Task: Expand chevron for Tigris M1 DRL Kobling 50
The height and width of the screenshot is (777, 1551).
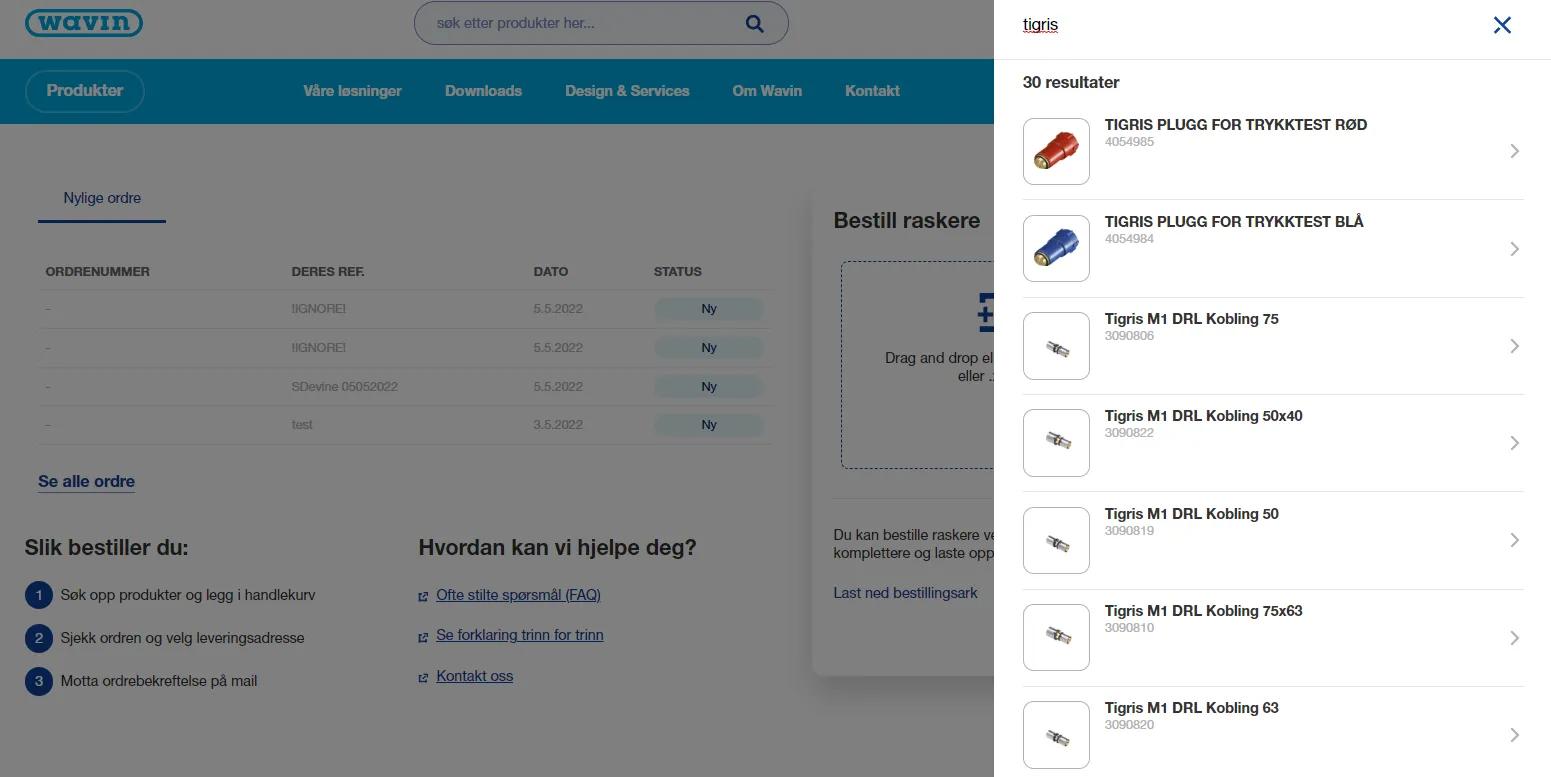Action: tap(1514, 540)
